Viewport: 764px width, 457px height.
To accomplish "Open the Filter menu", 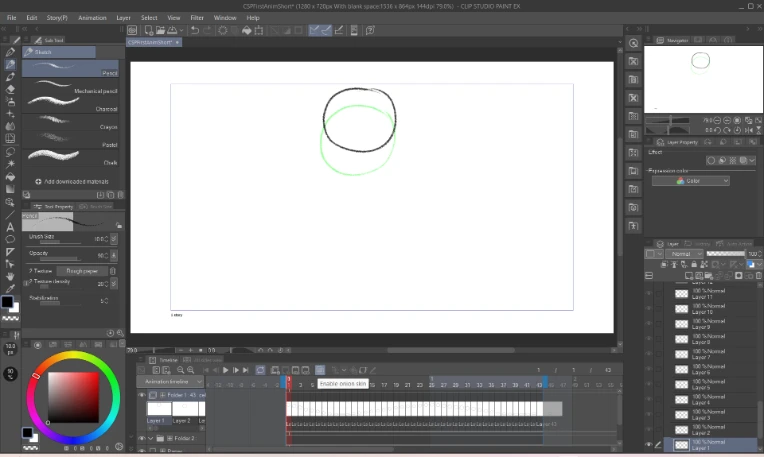I will 197,17.
